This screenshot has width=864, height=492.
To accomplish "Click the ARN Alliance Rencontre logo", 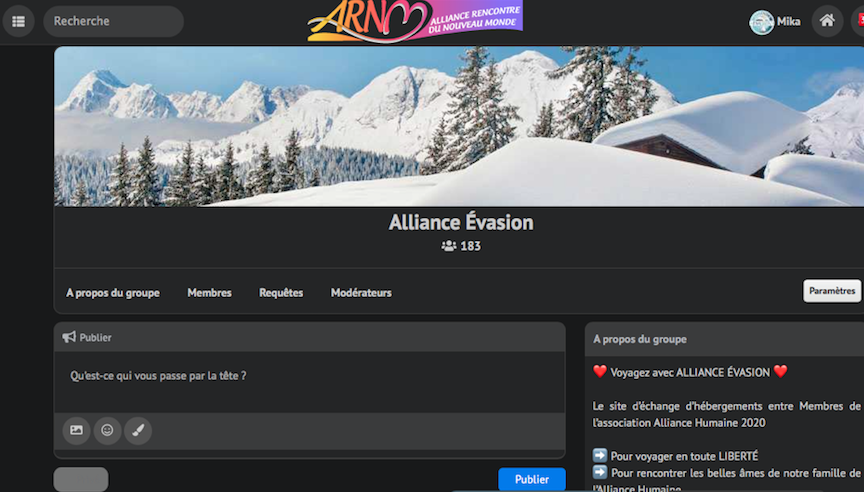I will [415, 21].
